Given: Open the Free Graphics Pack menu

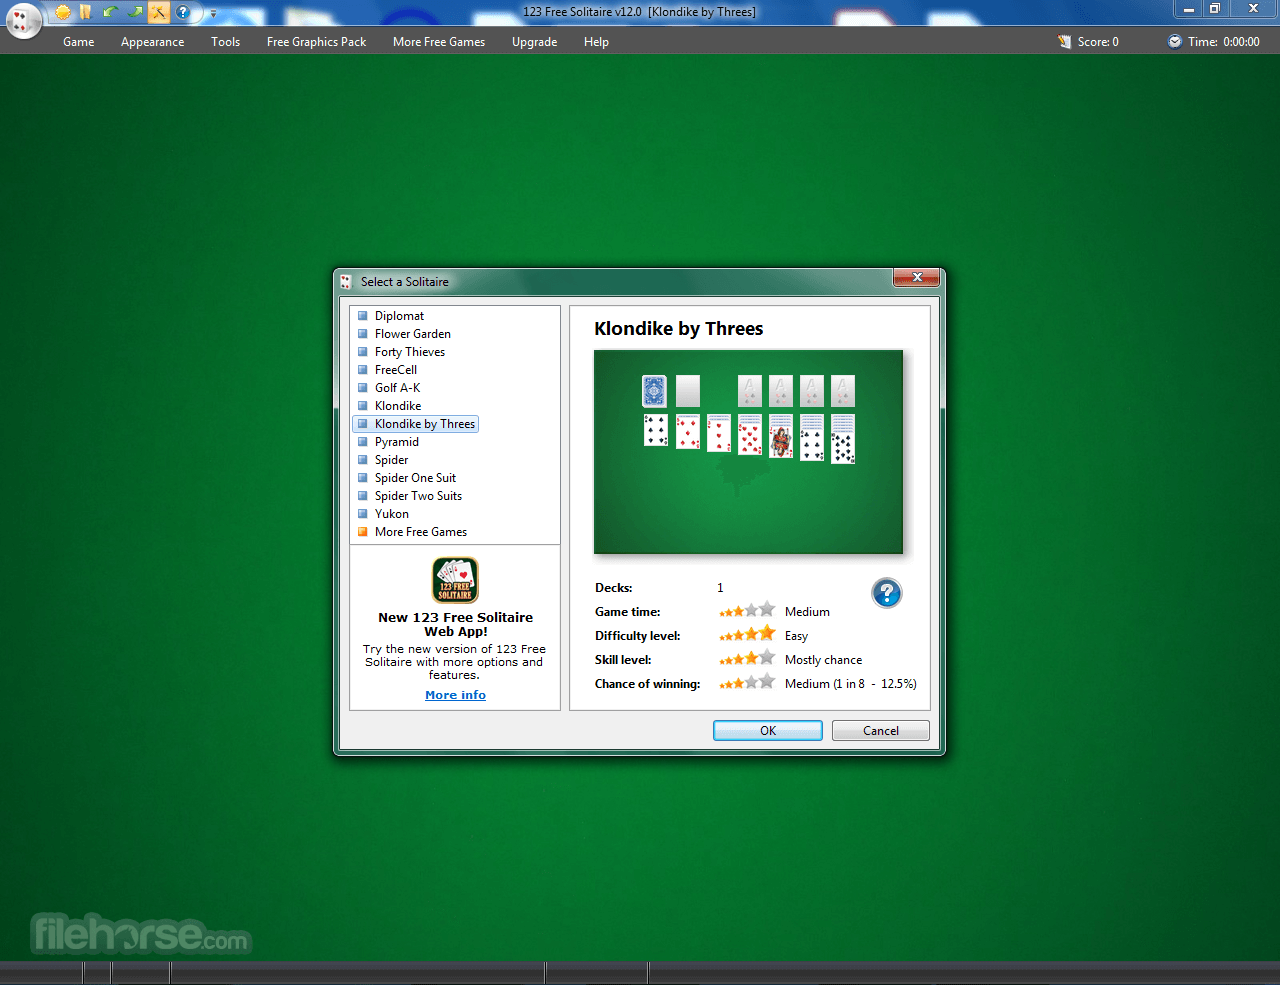Looking at the screenshot, I should click(317, 42).
